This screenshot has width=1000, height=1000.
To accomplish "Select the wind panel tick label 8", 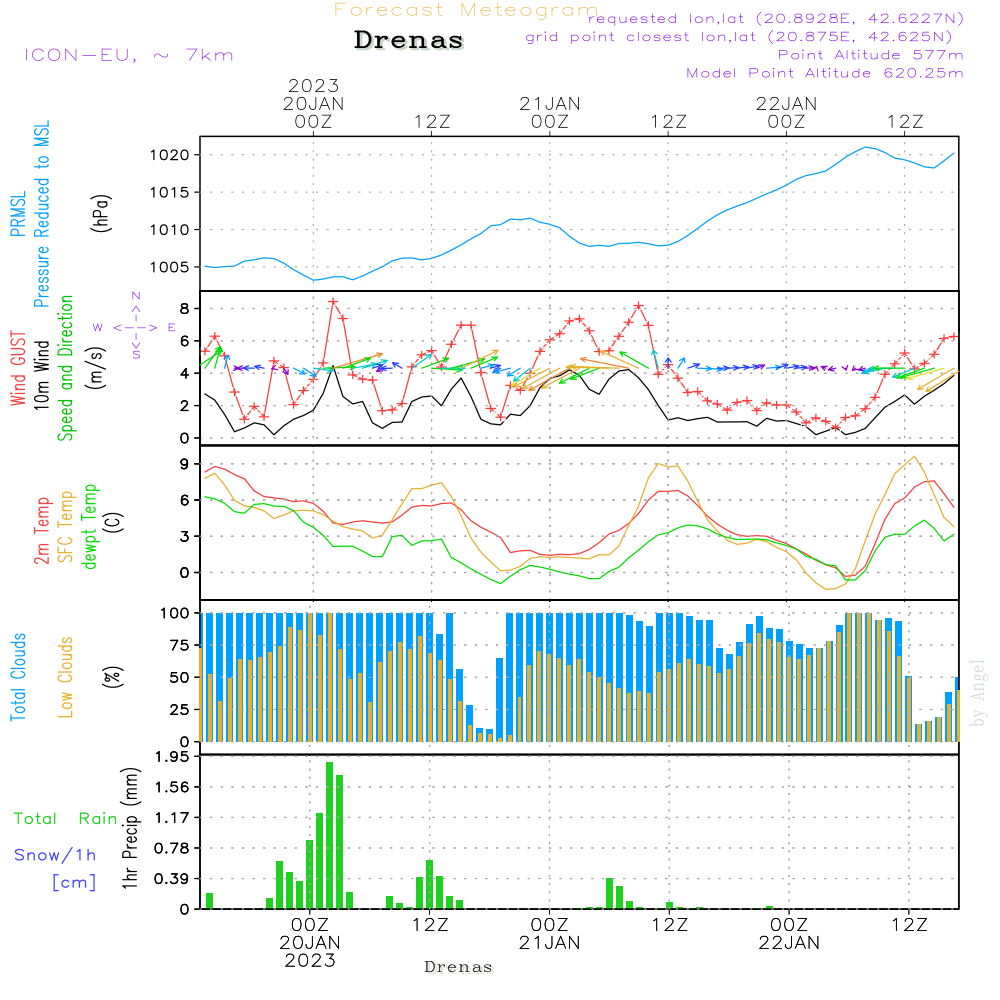I will (x=184, y=309).
